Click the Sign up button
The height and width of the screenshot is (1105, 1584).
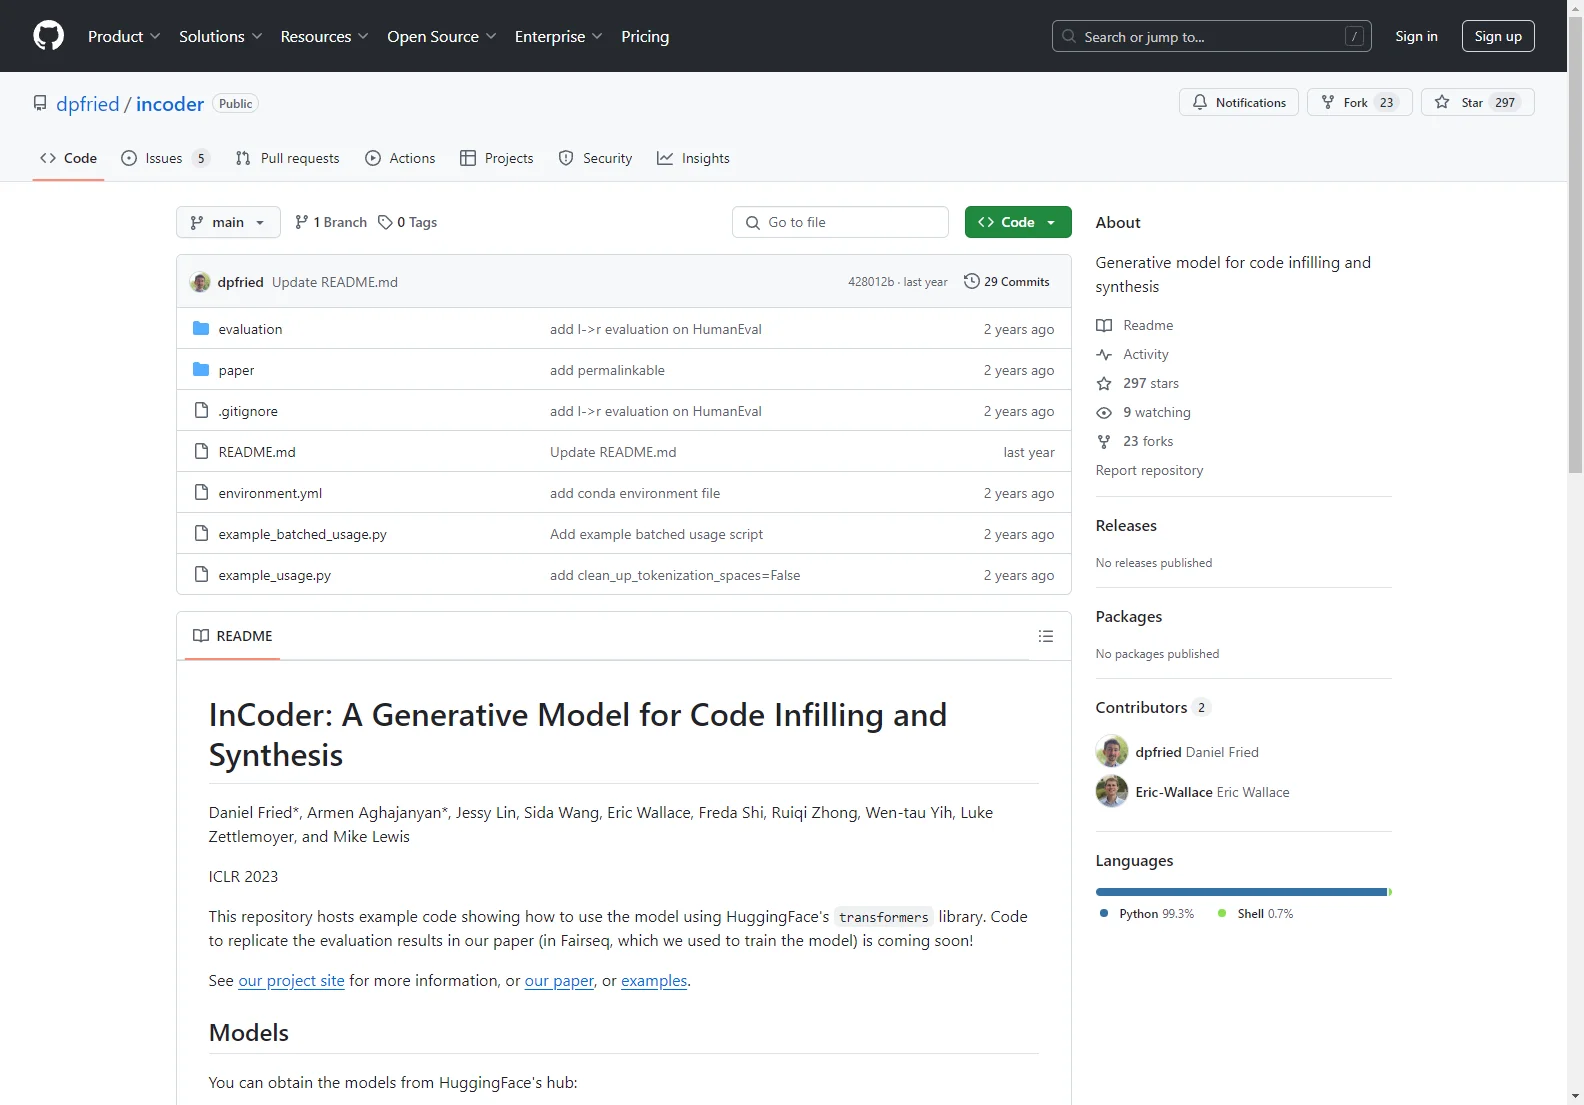point(1498,36)
